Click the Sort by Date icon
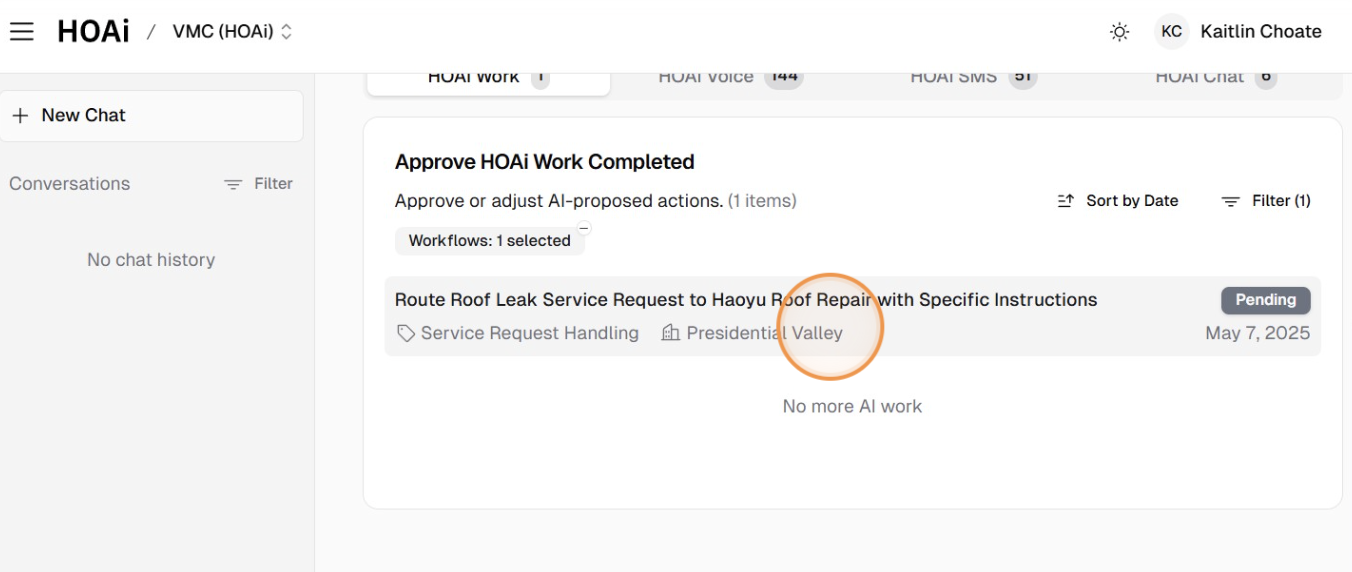1352x572 pixels. tap(1066, 201)
